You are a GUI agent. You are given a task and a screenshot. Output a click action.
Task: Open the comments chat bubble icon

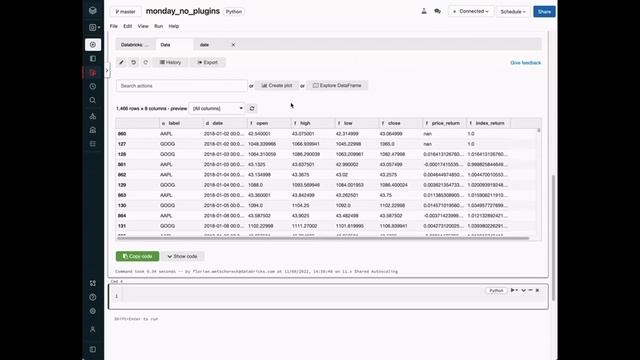tap(438, 11)
